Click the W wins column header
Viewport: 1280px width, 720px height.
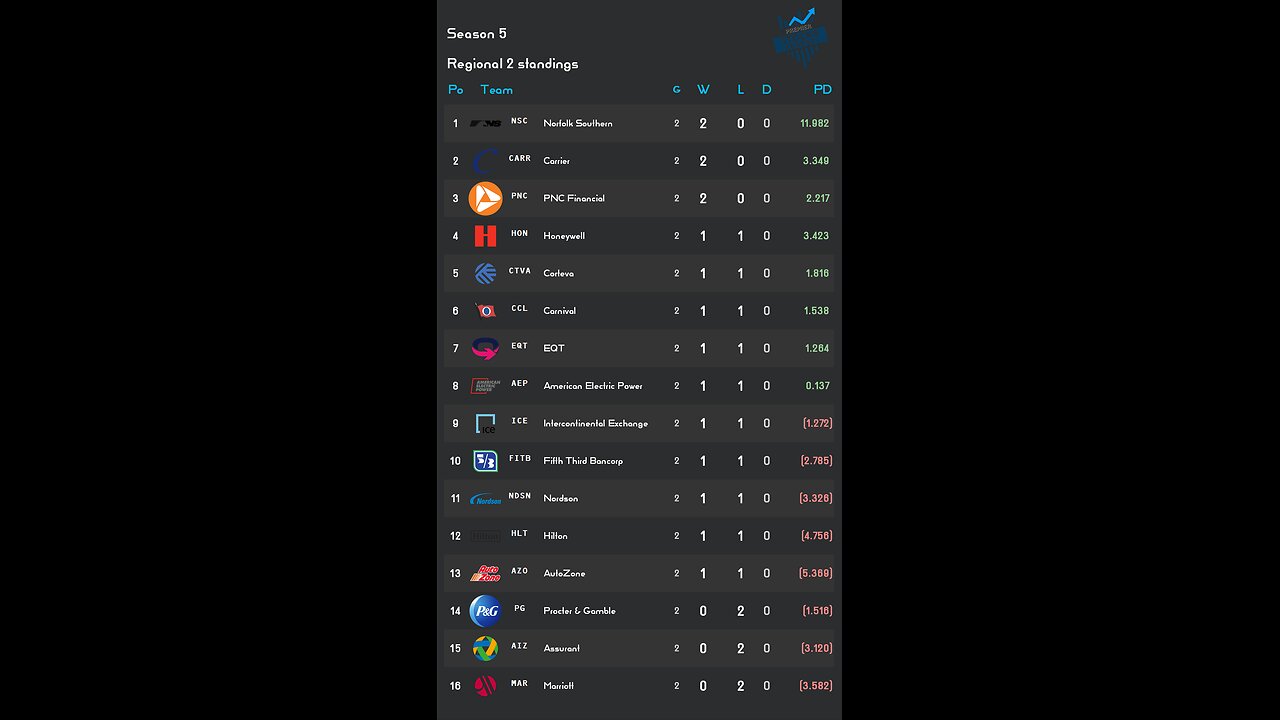coord(703,90)
